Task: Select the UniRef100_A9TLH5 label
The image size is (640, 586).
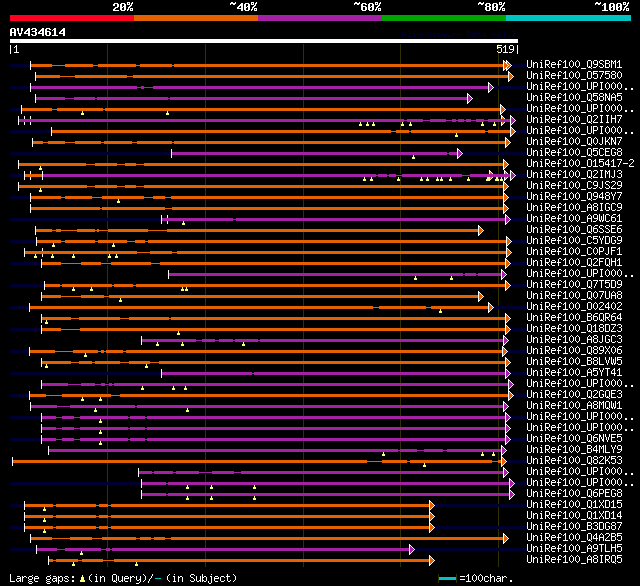Action: pyautogui.click(x=574, y=549)
